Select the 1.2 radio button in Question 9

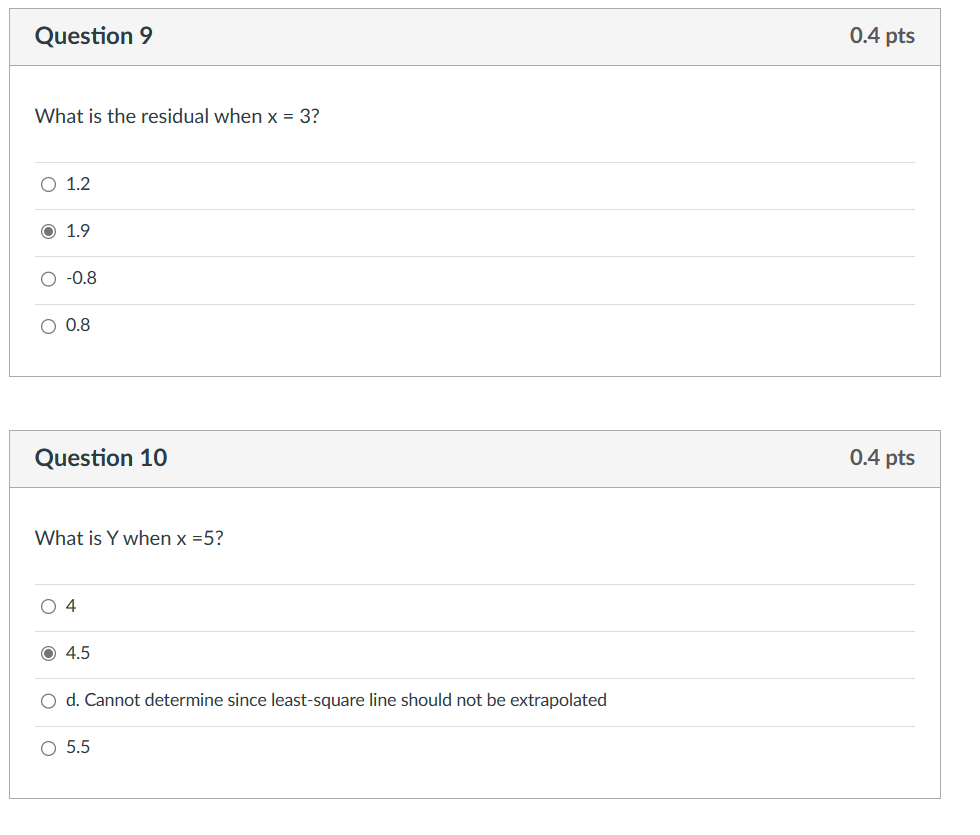tap(48, 184)
